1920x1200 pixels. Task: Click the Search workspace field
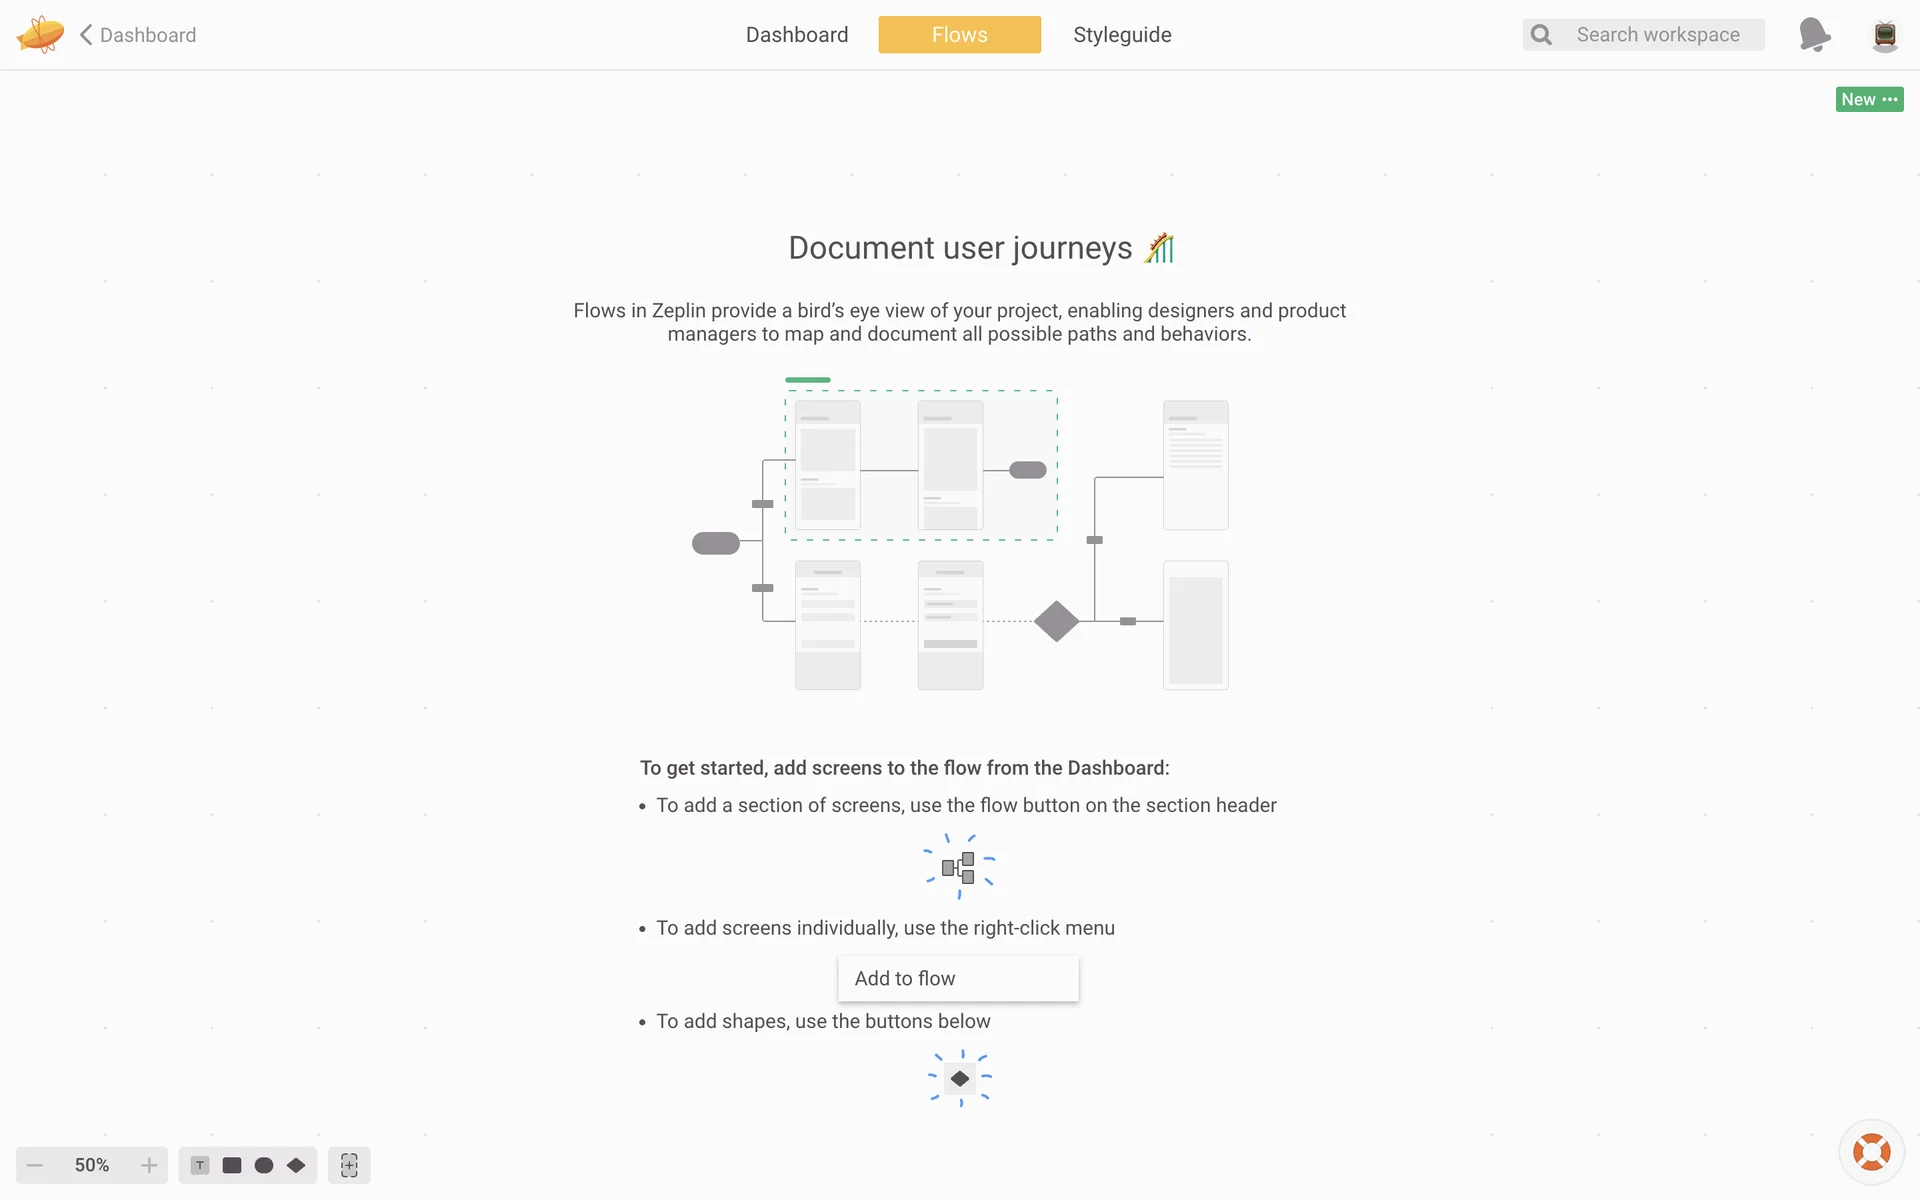1657,35
